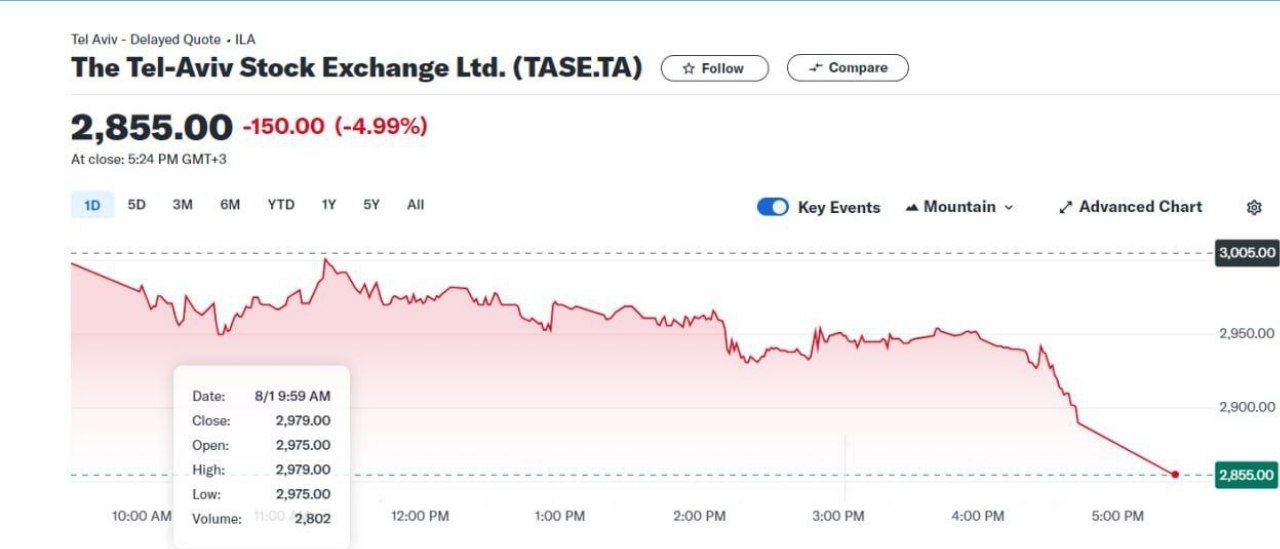This screenshot has height=549, width=1280.
Task: Click the red end-of-line price dot
Action: coord(1175,474)
